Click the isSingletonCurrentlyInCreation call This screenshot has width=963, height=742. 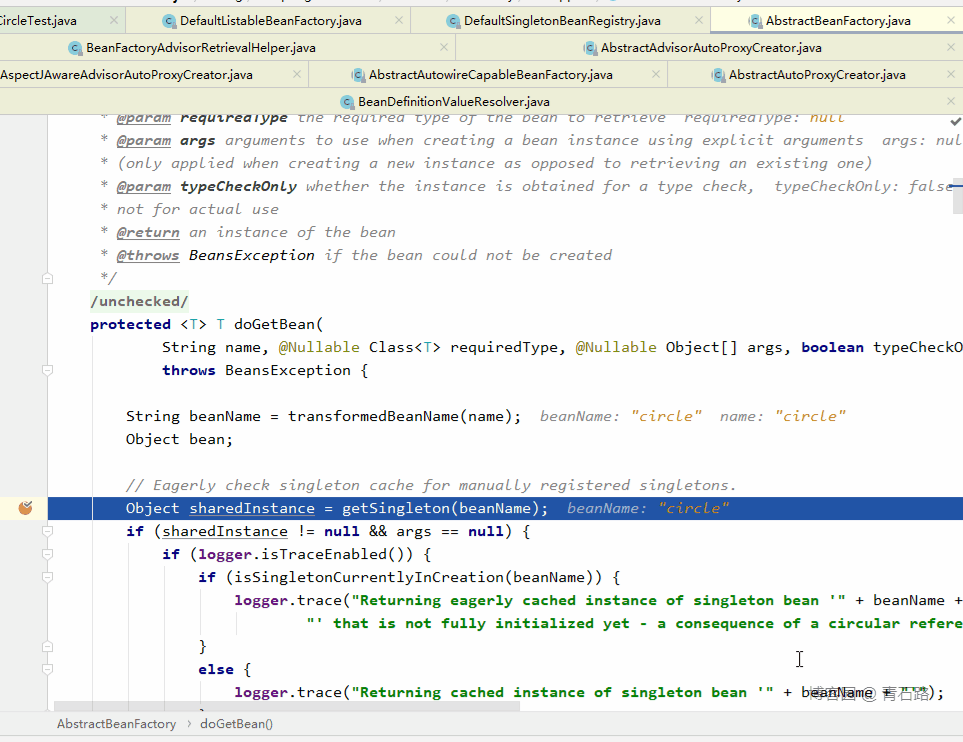click(369, 577)
